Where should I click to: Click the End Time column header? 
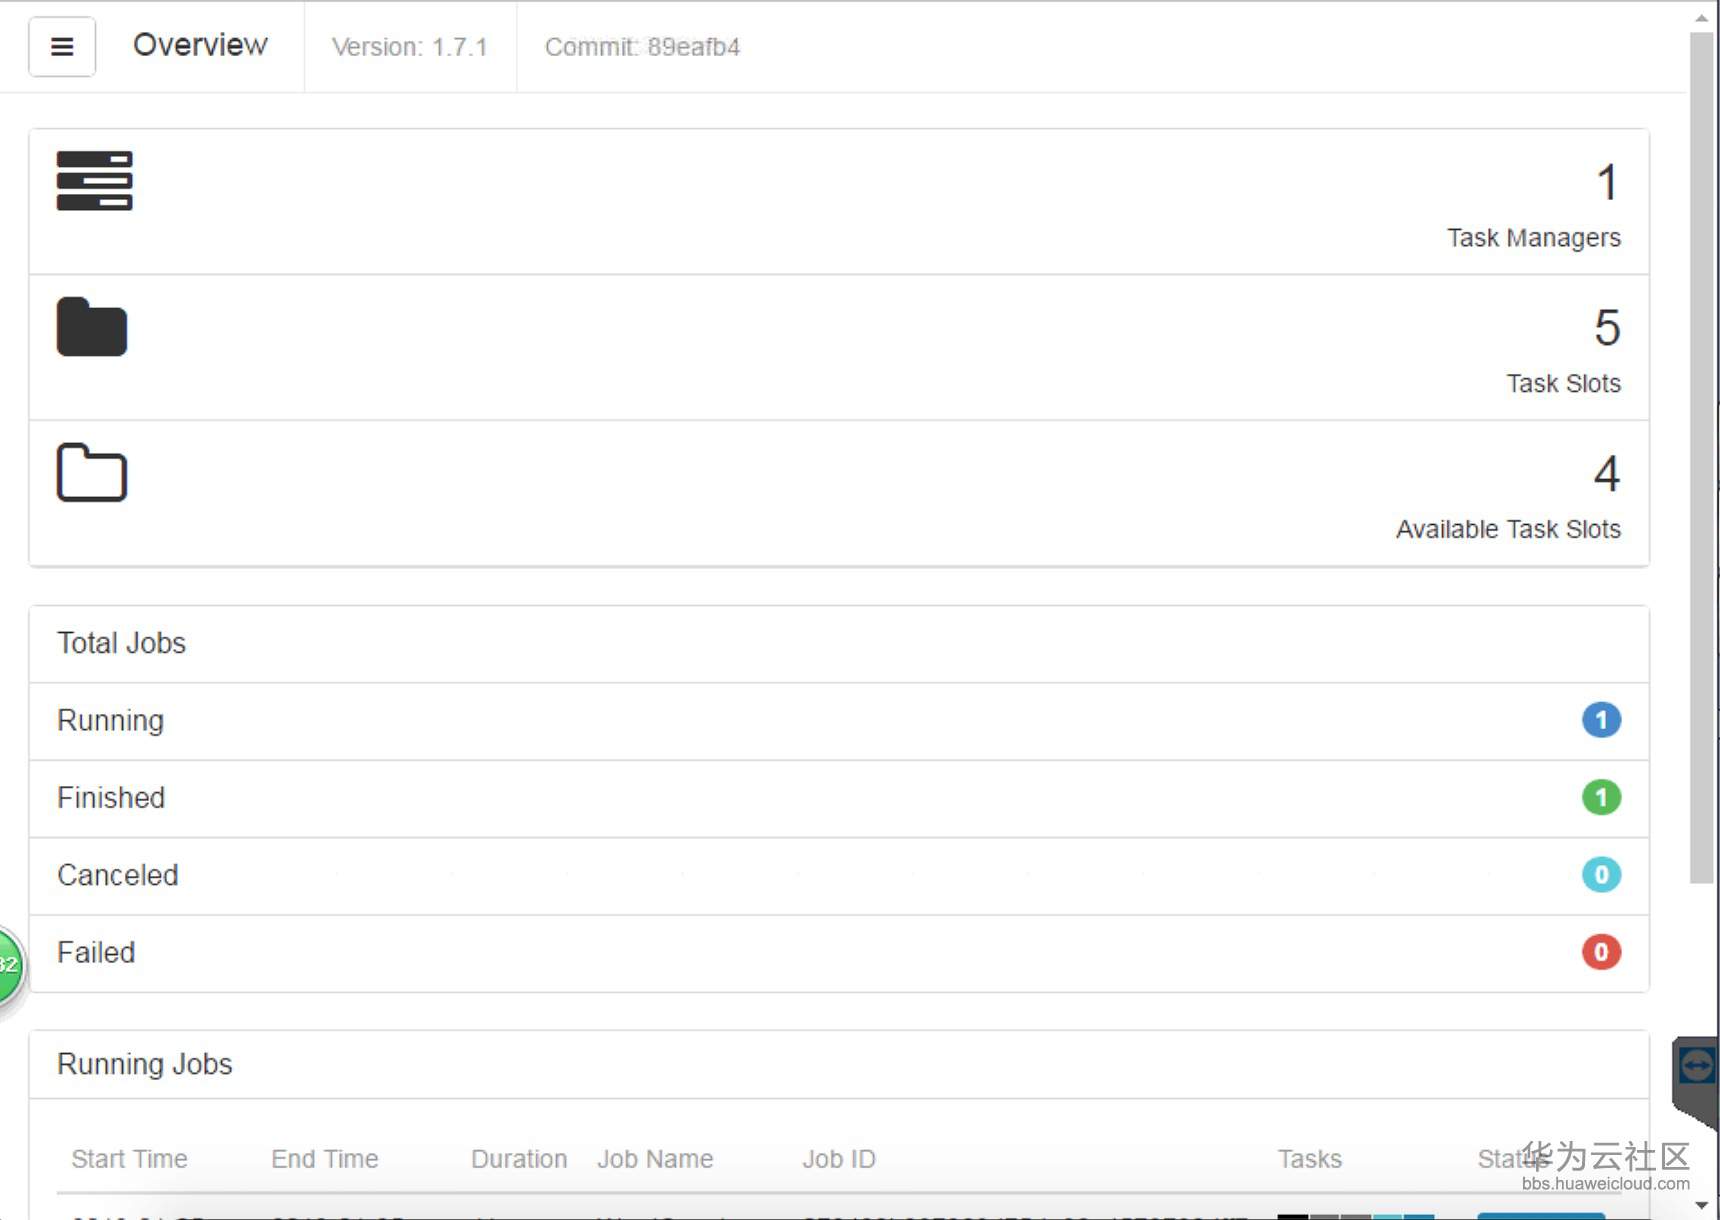click(325, 1159)
